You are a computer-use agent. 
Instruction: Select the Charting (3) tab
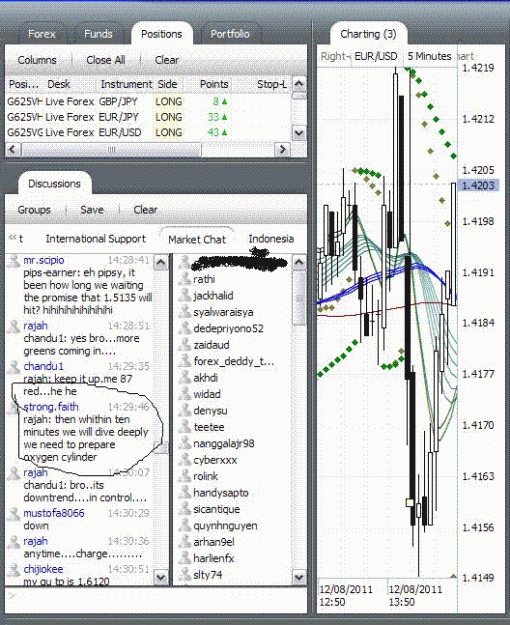click(368, 34)
